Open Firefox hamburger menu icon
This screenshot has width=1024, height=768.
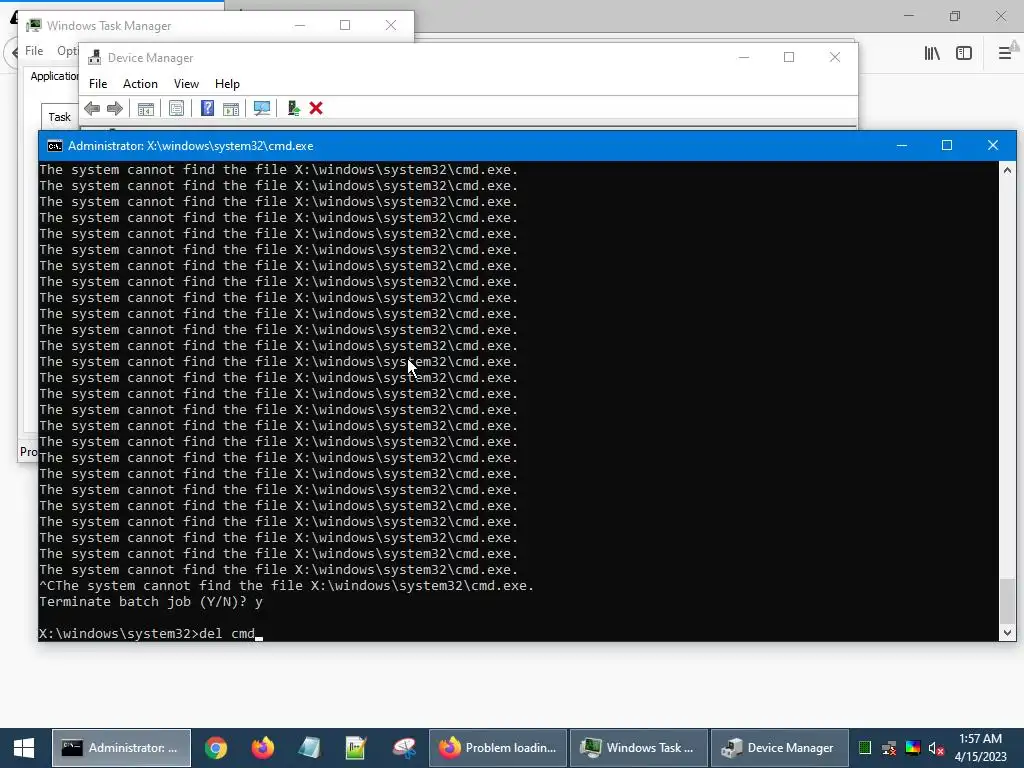click(1005, 53)
